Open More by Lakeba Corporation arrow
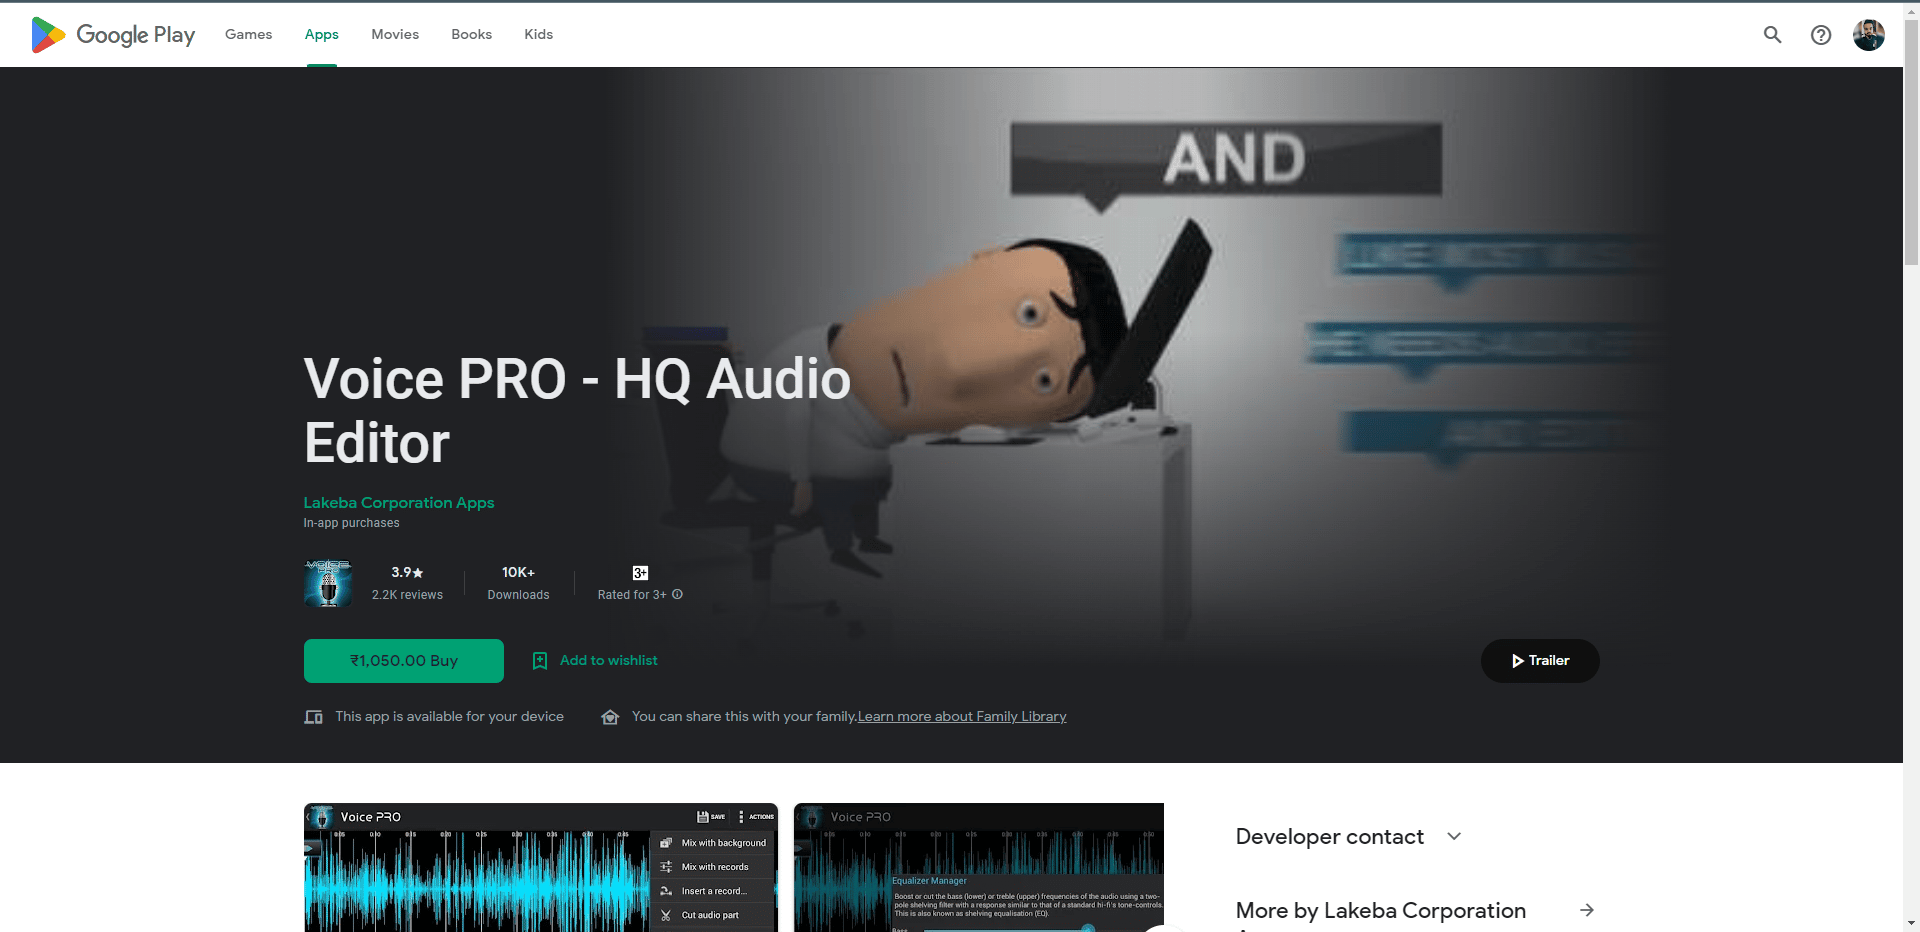 pyautogui.click(x=1586, y=910)
